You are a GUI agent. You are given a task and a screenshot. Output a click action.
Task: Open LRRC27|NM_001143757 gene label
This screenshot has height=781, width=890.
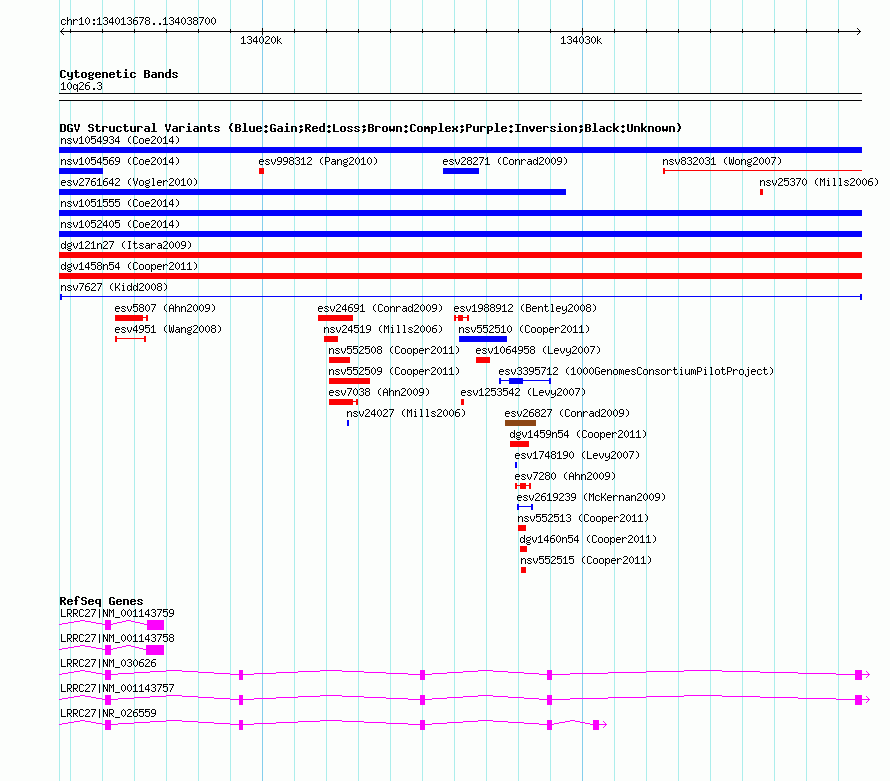click(x=117, y=688)
